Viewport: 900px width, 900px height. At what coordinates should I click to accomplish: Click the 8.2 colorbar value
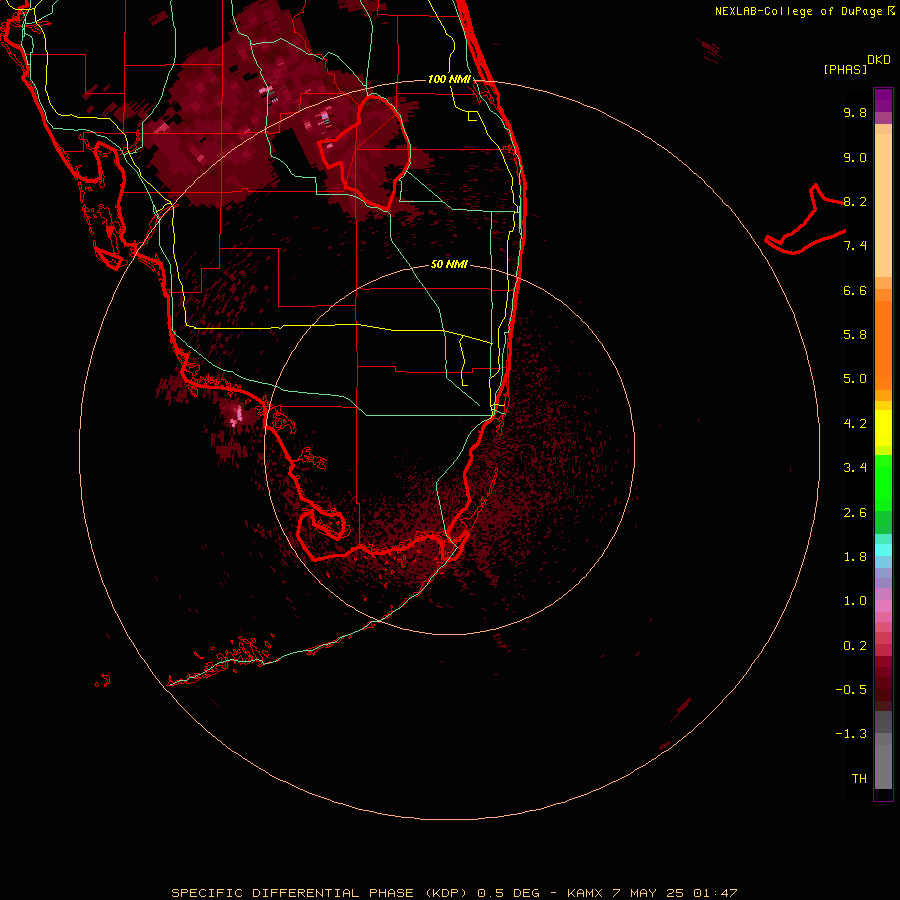855,201
